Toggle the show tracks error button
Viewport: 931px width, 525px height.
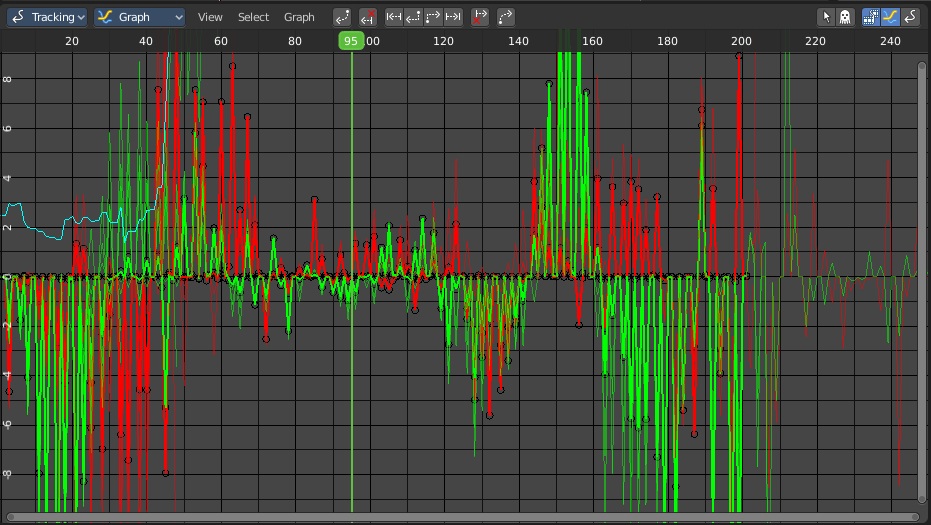pyautogui.click(x=910, y=17)
